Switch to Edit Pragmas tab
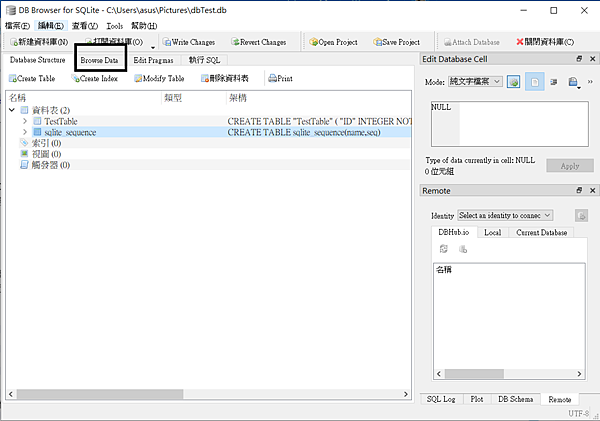 click(153, 60)
